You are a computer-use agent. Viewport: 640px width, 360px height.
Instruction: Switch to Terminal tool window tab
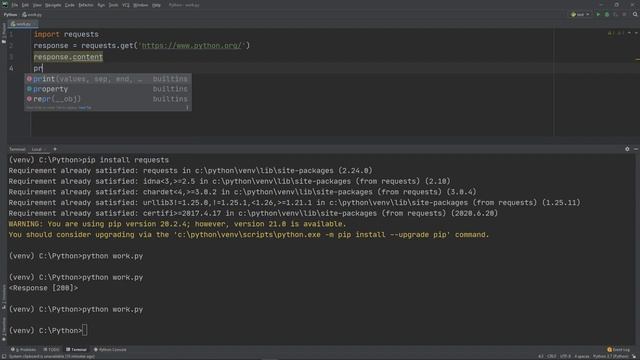76,350
